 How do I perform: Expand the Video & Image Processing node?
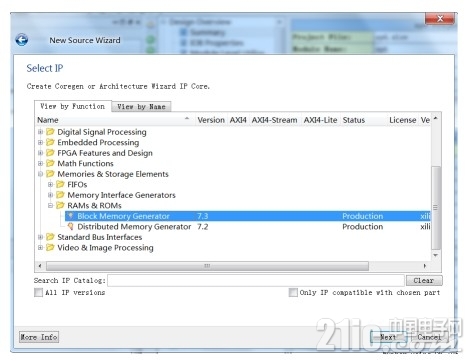coord(40,248)
